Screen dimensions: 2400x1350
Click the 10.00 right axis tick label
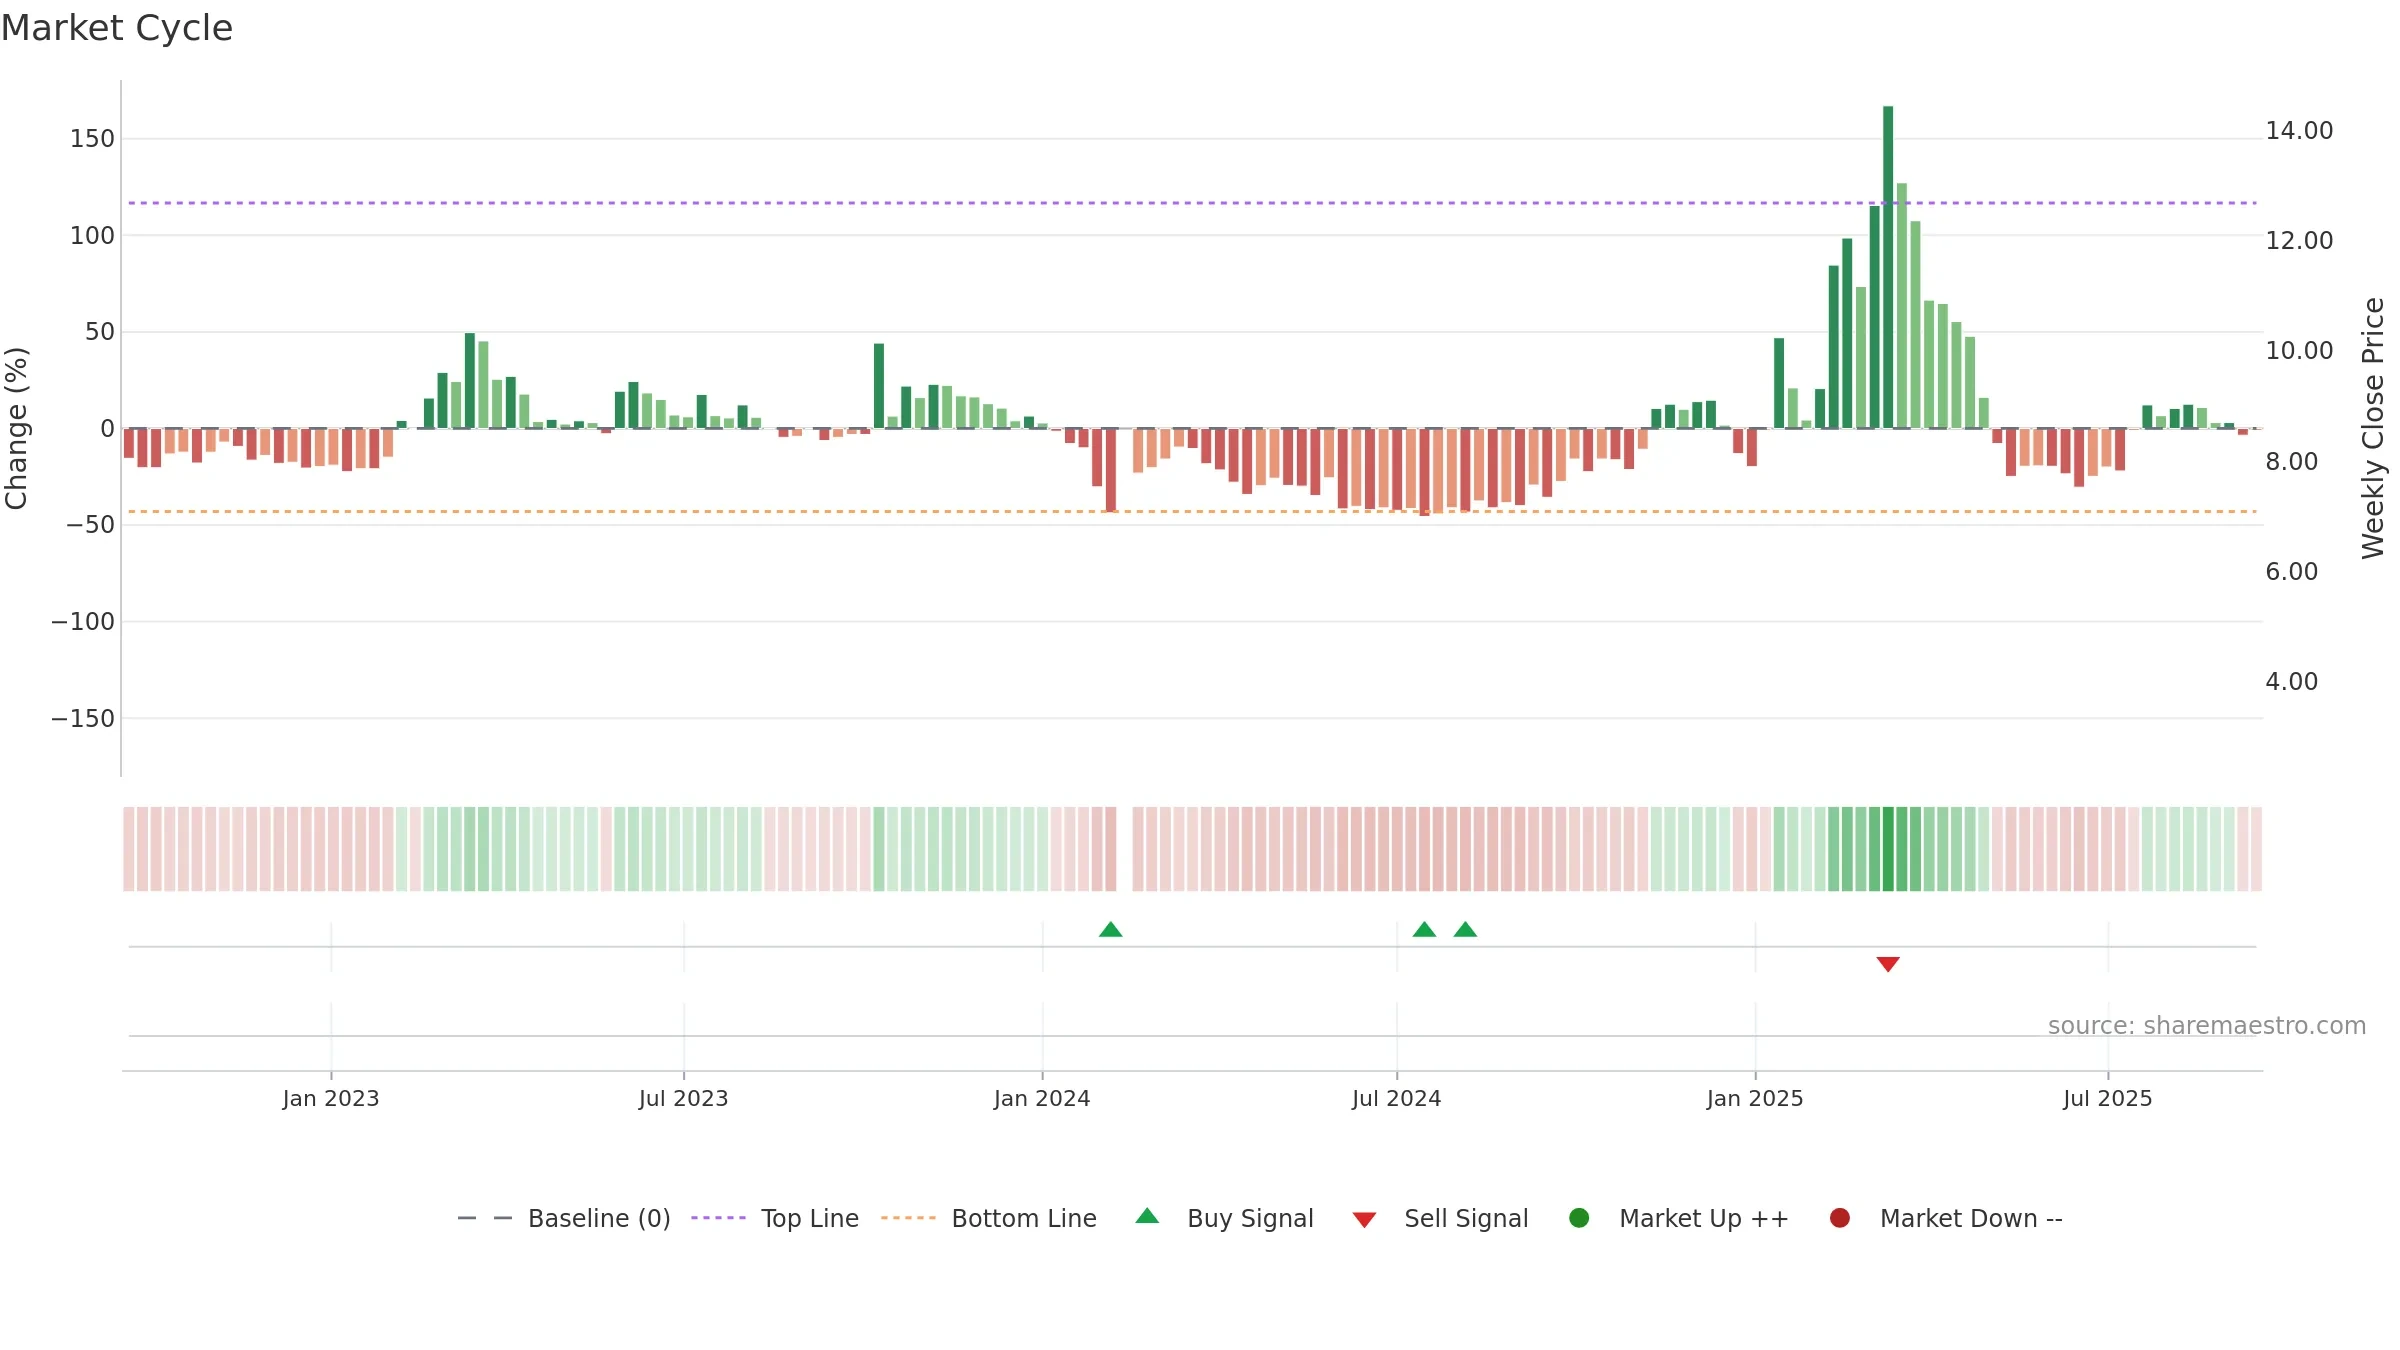(x=2299, y=351)
